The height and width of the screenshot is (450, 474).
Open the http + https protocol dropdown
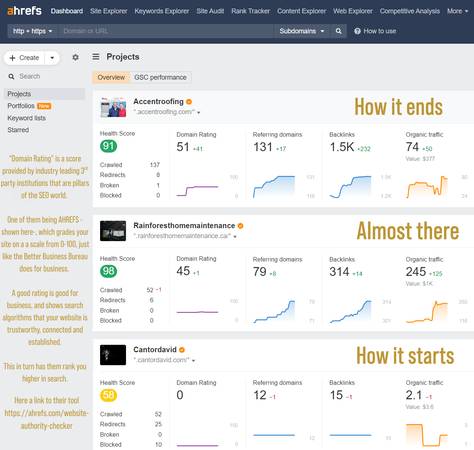point(32,31)
